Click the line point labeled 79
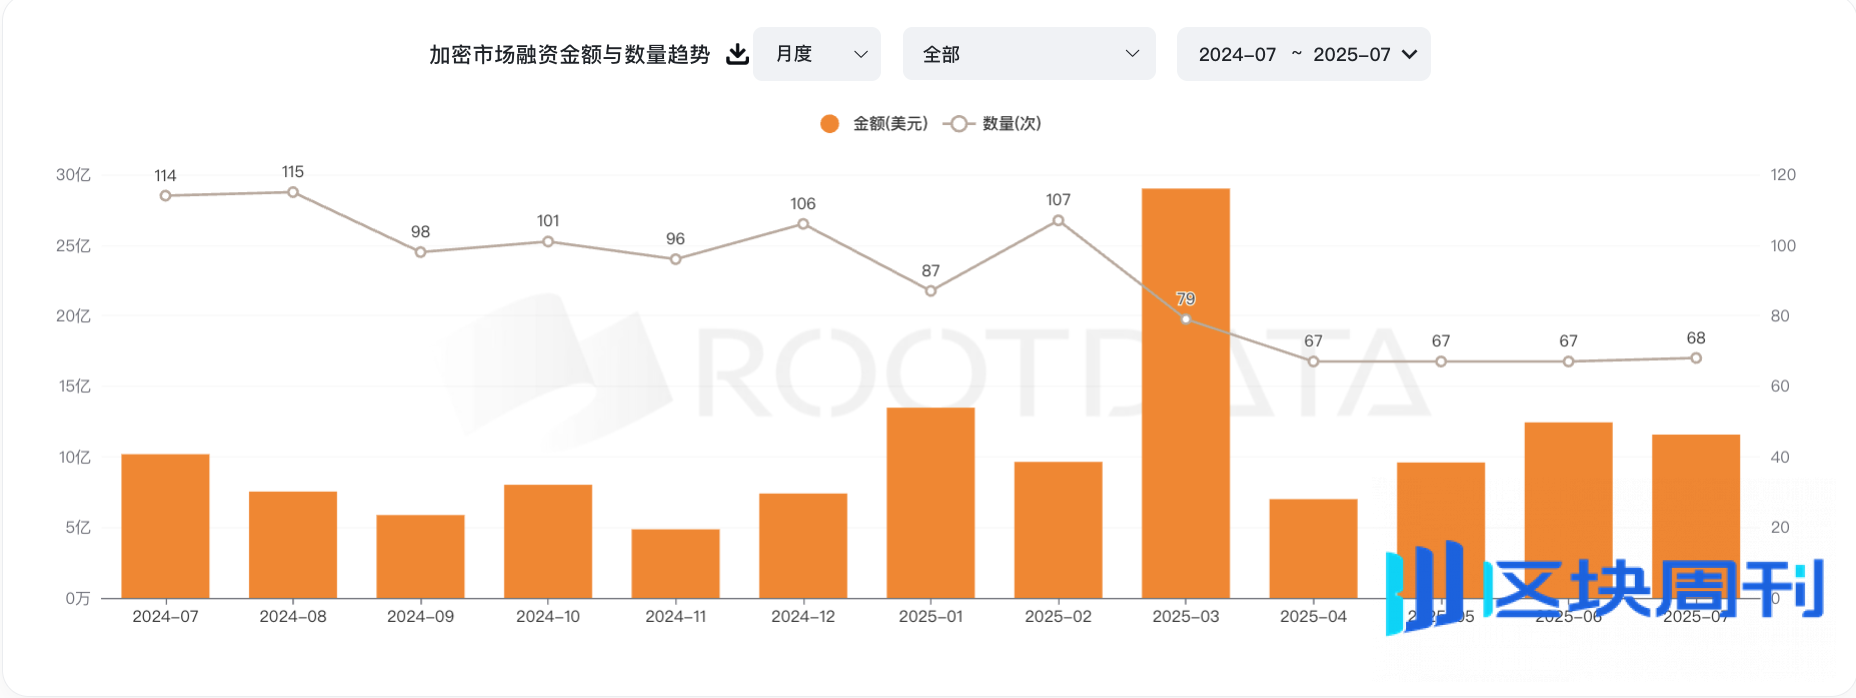 [x=1186, y=319]
